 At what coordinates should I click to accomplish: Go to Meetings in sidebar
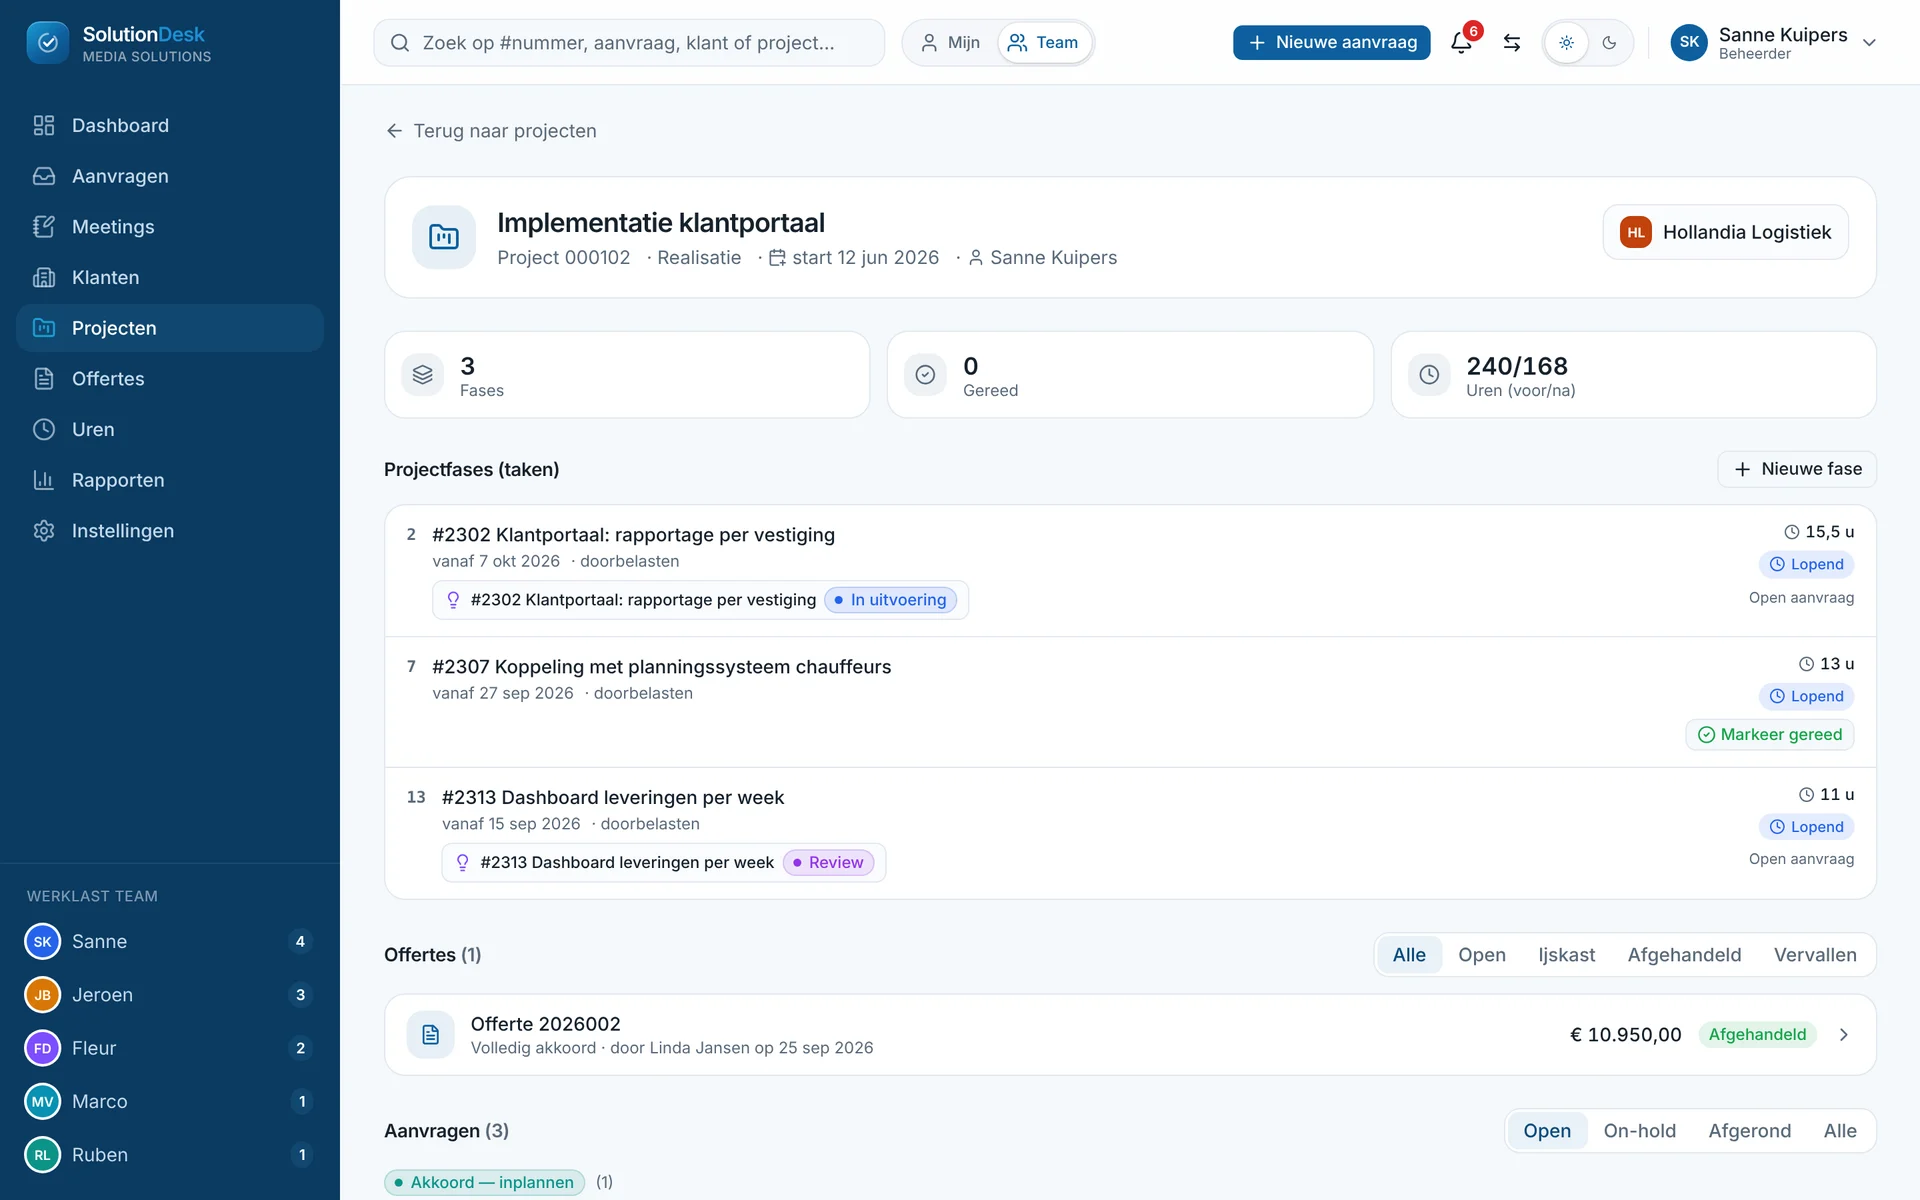point(170,227)
